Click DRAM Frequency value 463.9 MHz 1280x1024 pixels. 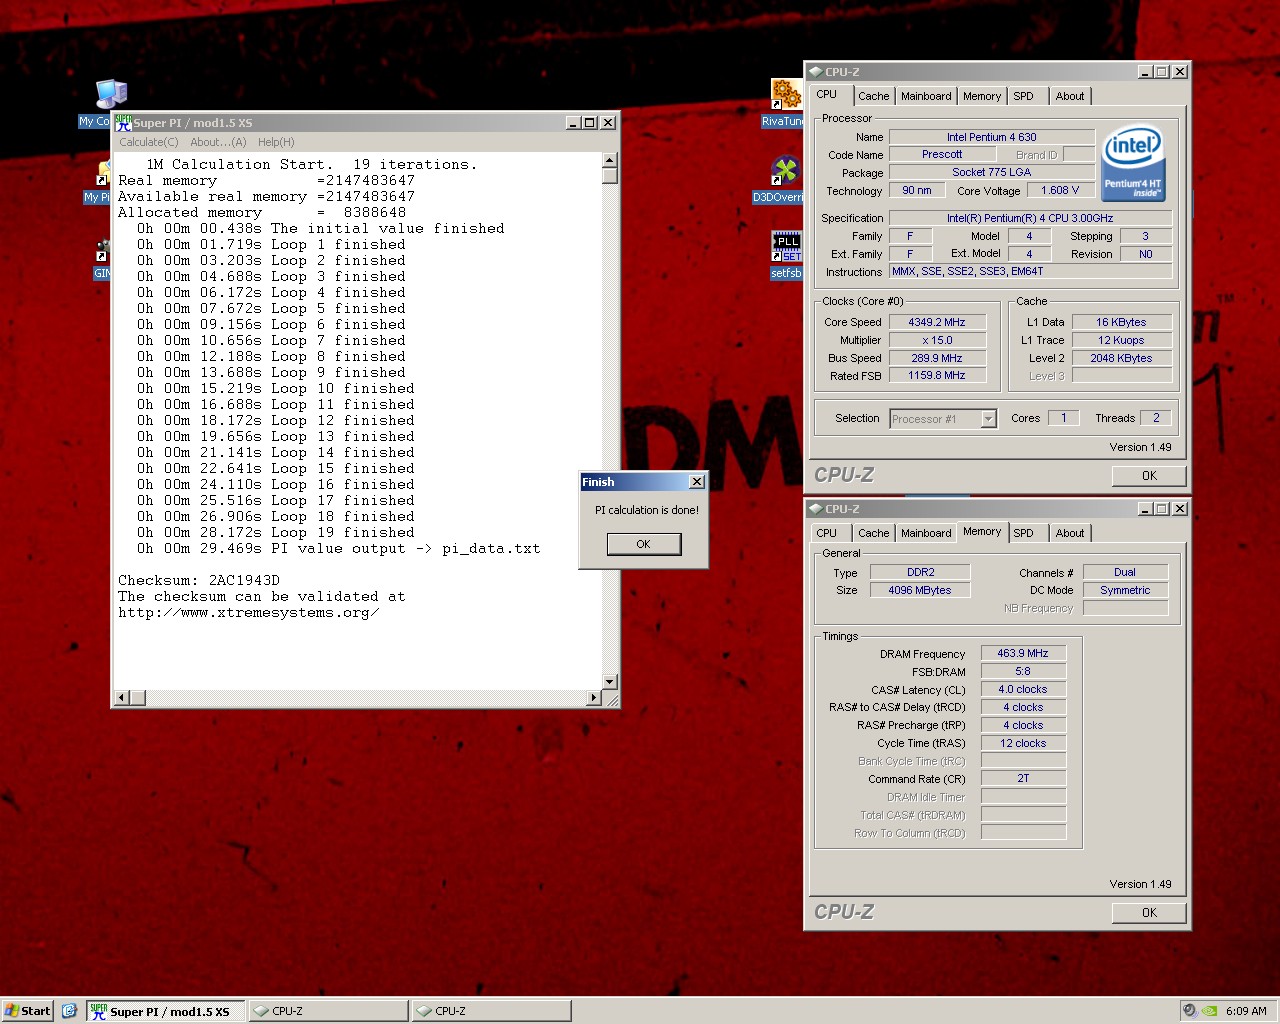(x=1023, y=653)
